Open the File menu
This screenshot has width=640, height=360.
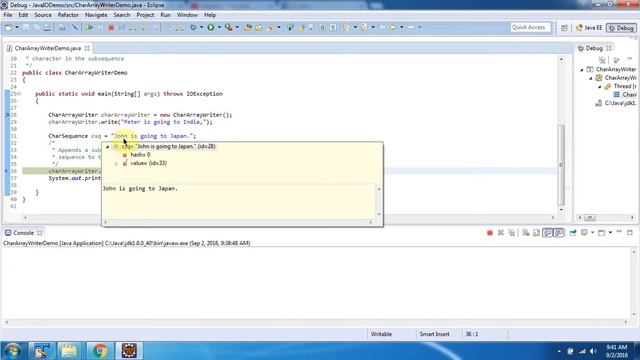(x=8, y=15)
